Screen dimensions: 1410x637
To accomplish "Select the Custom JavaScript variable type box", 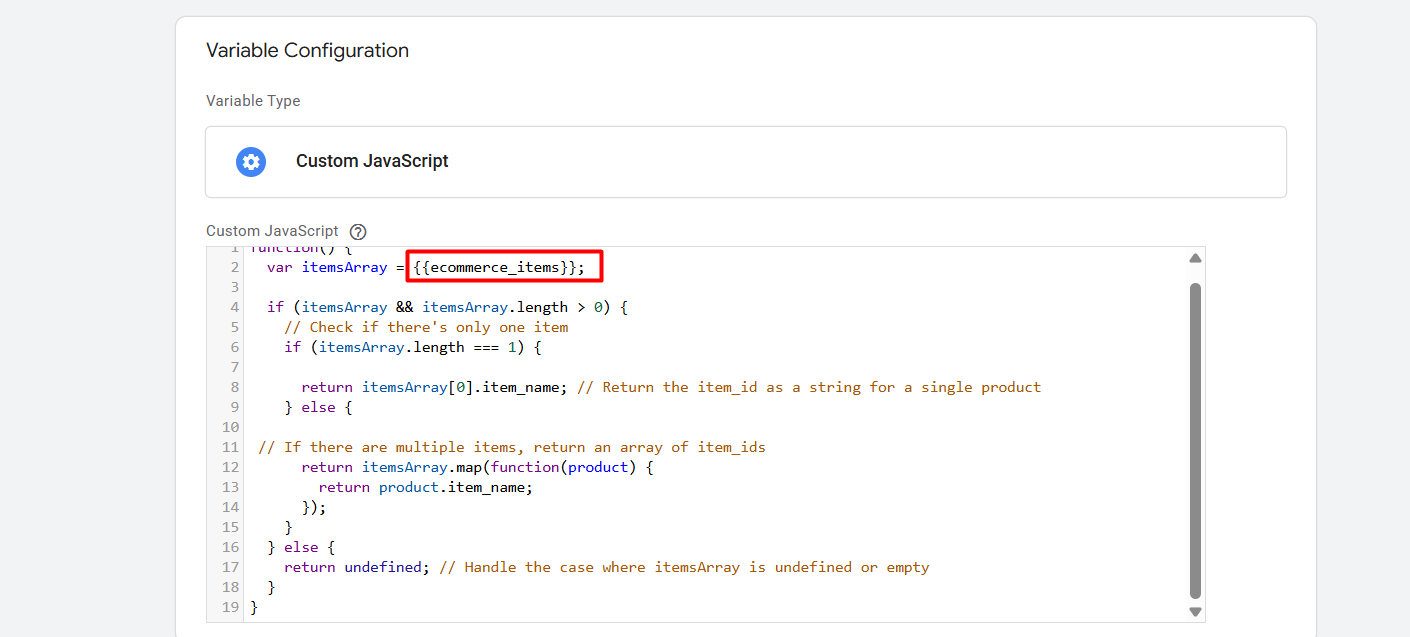I will pos(745,162).
